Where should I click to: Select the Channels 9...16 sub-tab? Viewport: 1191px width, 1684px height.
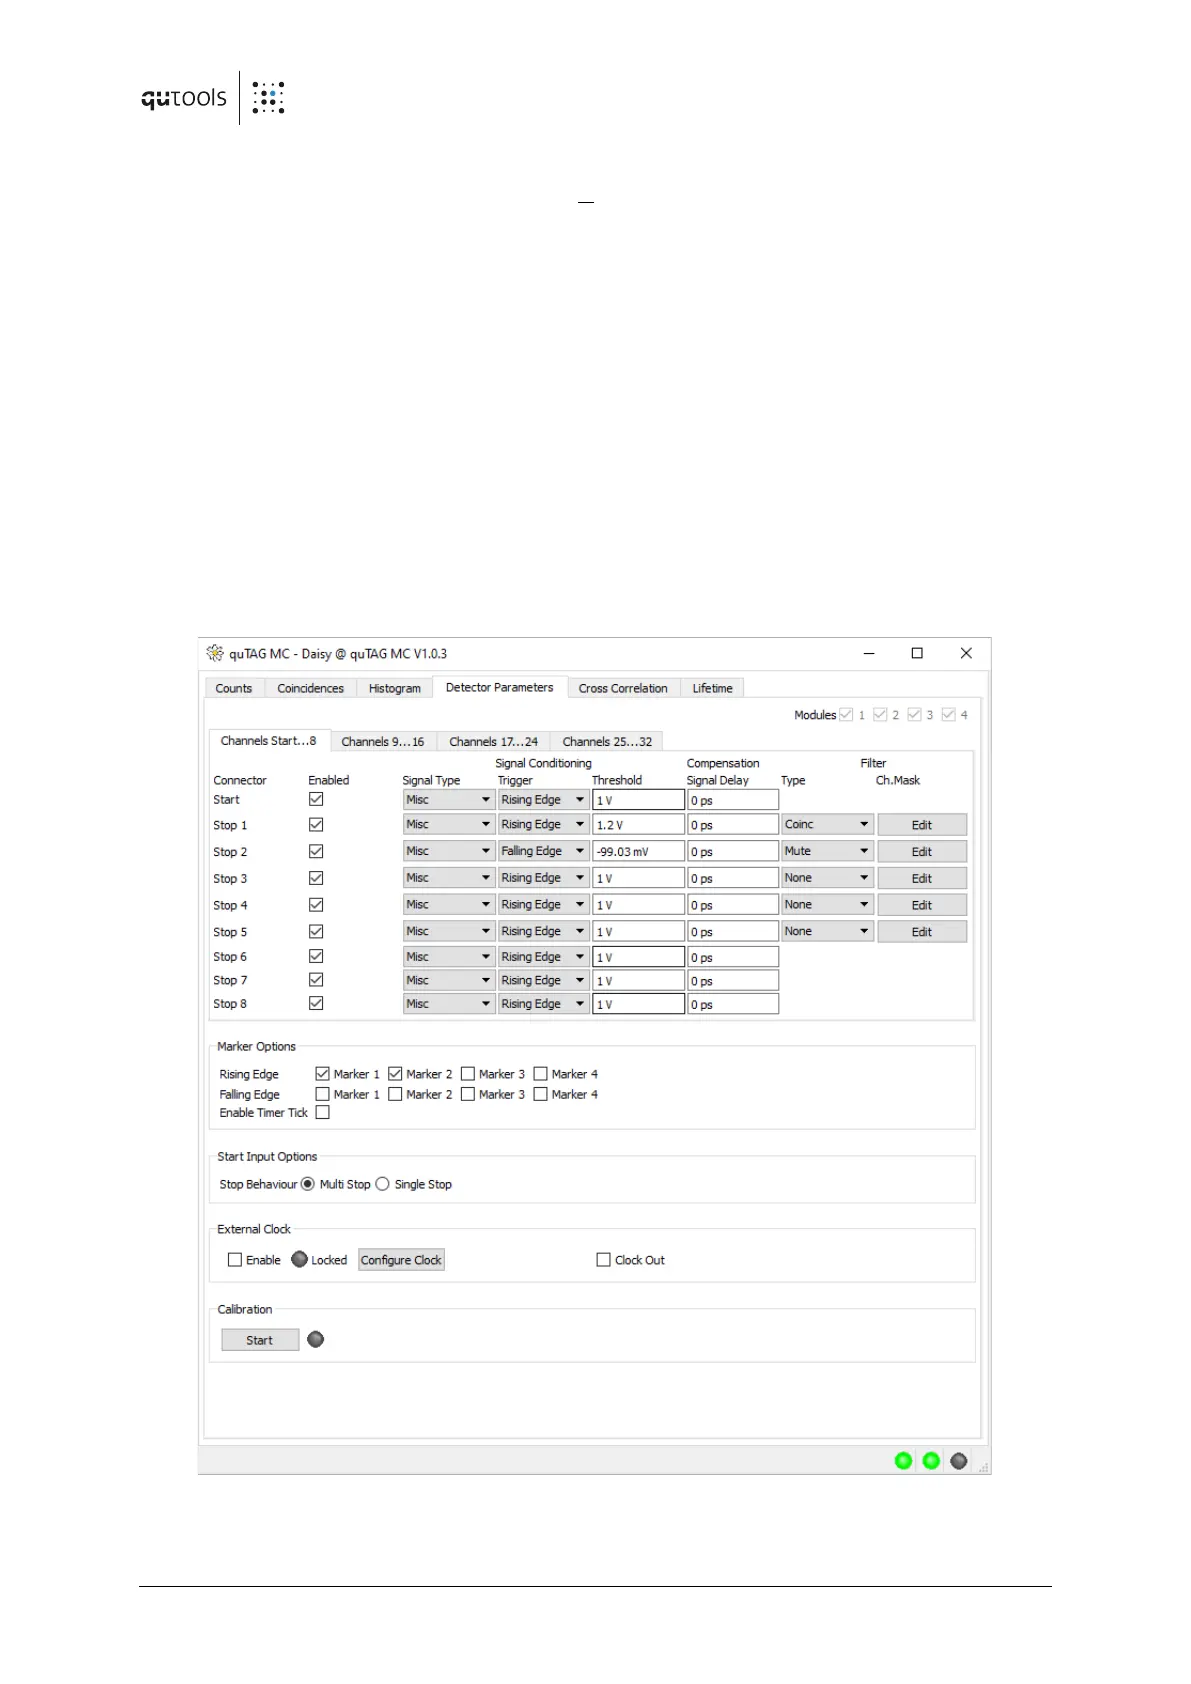click(383, 742)
